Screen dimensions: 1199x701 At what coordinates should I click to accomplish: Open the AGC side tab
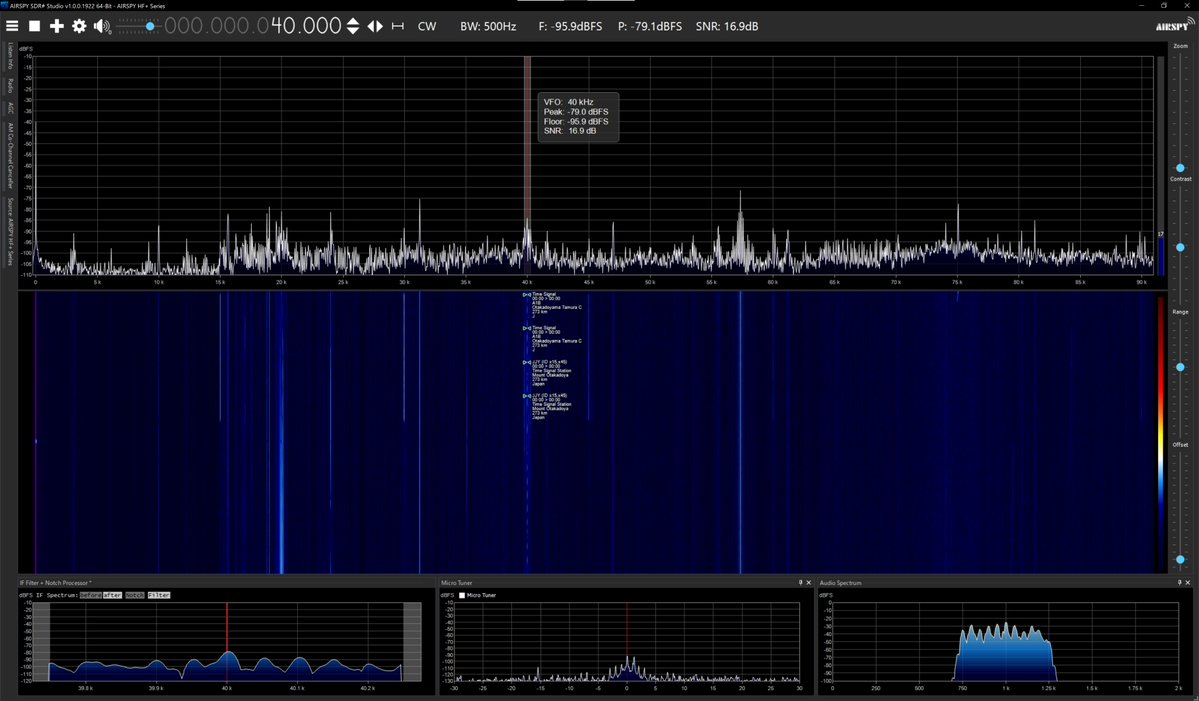tap(10, 108)
